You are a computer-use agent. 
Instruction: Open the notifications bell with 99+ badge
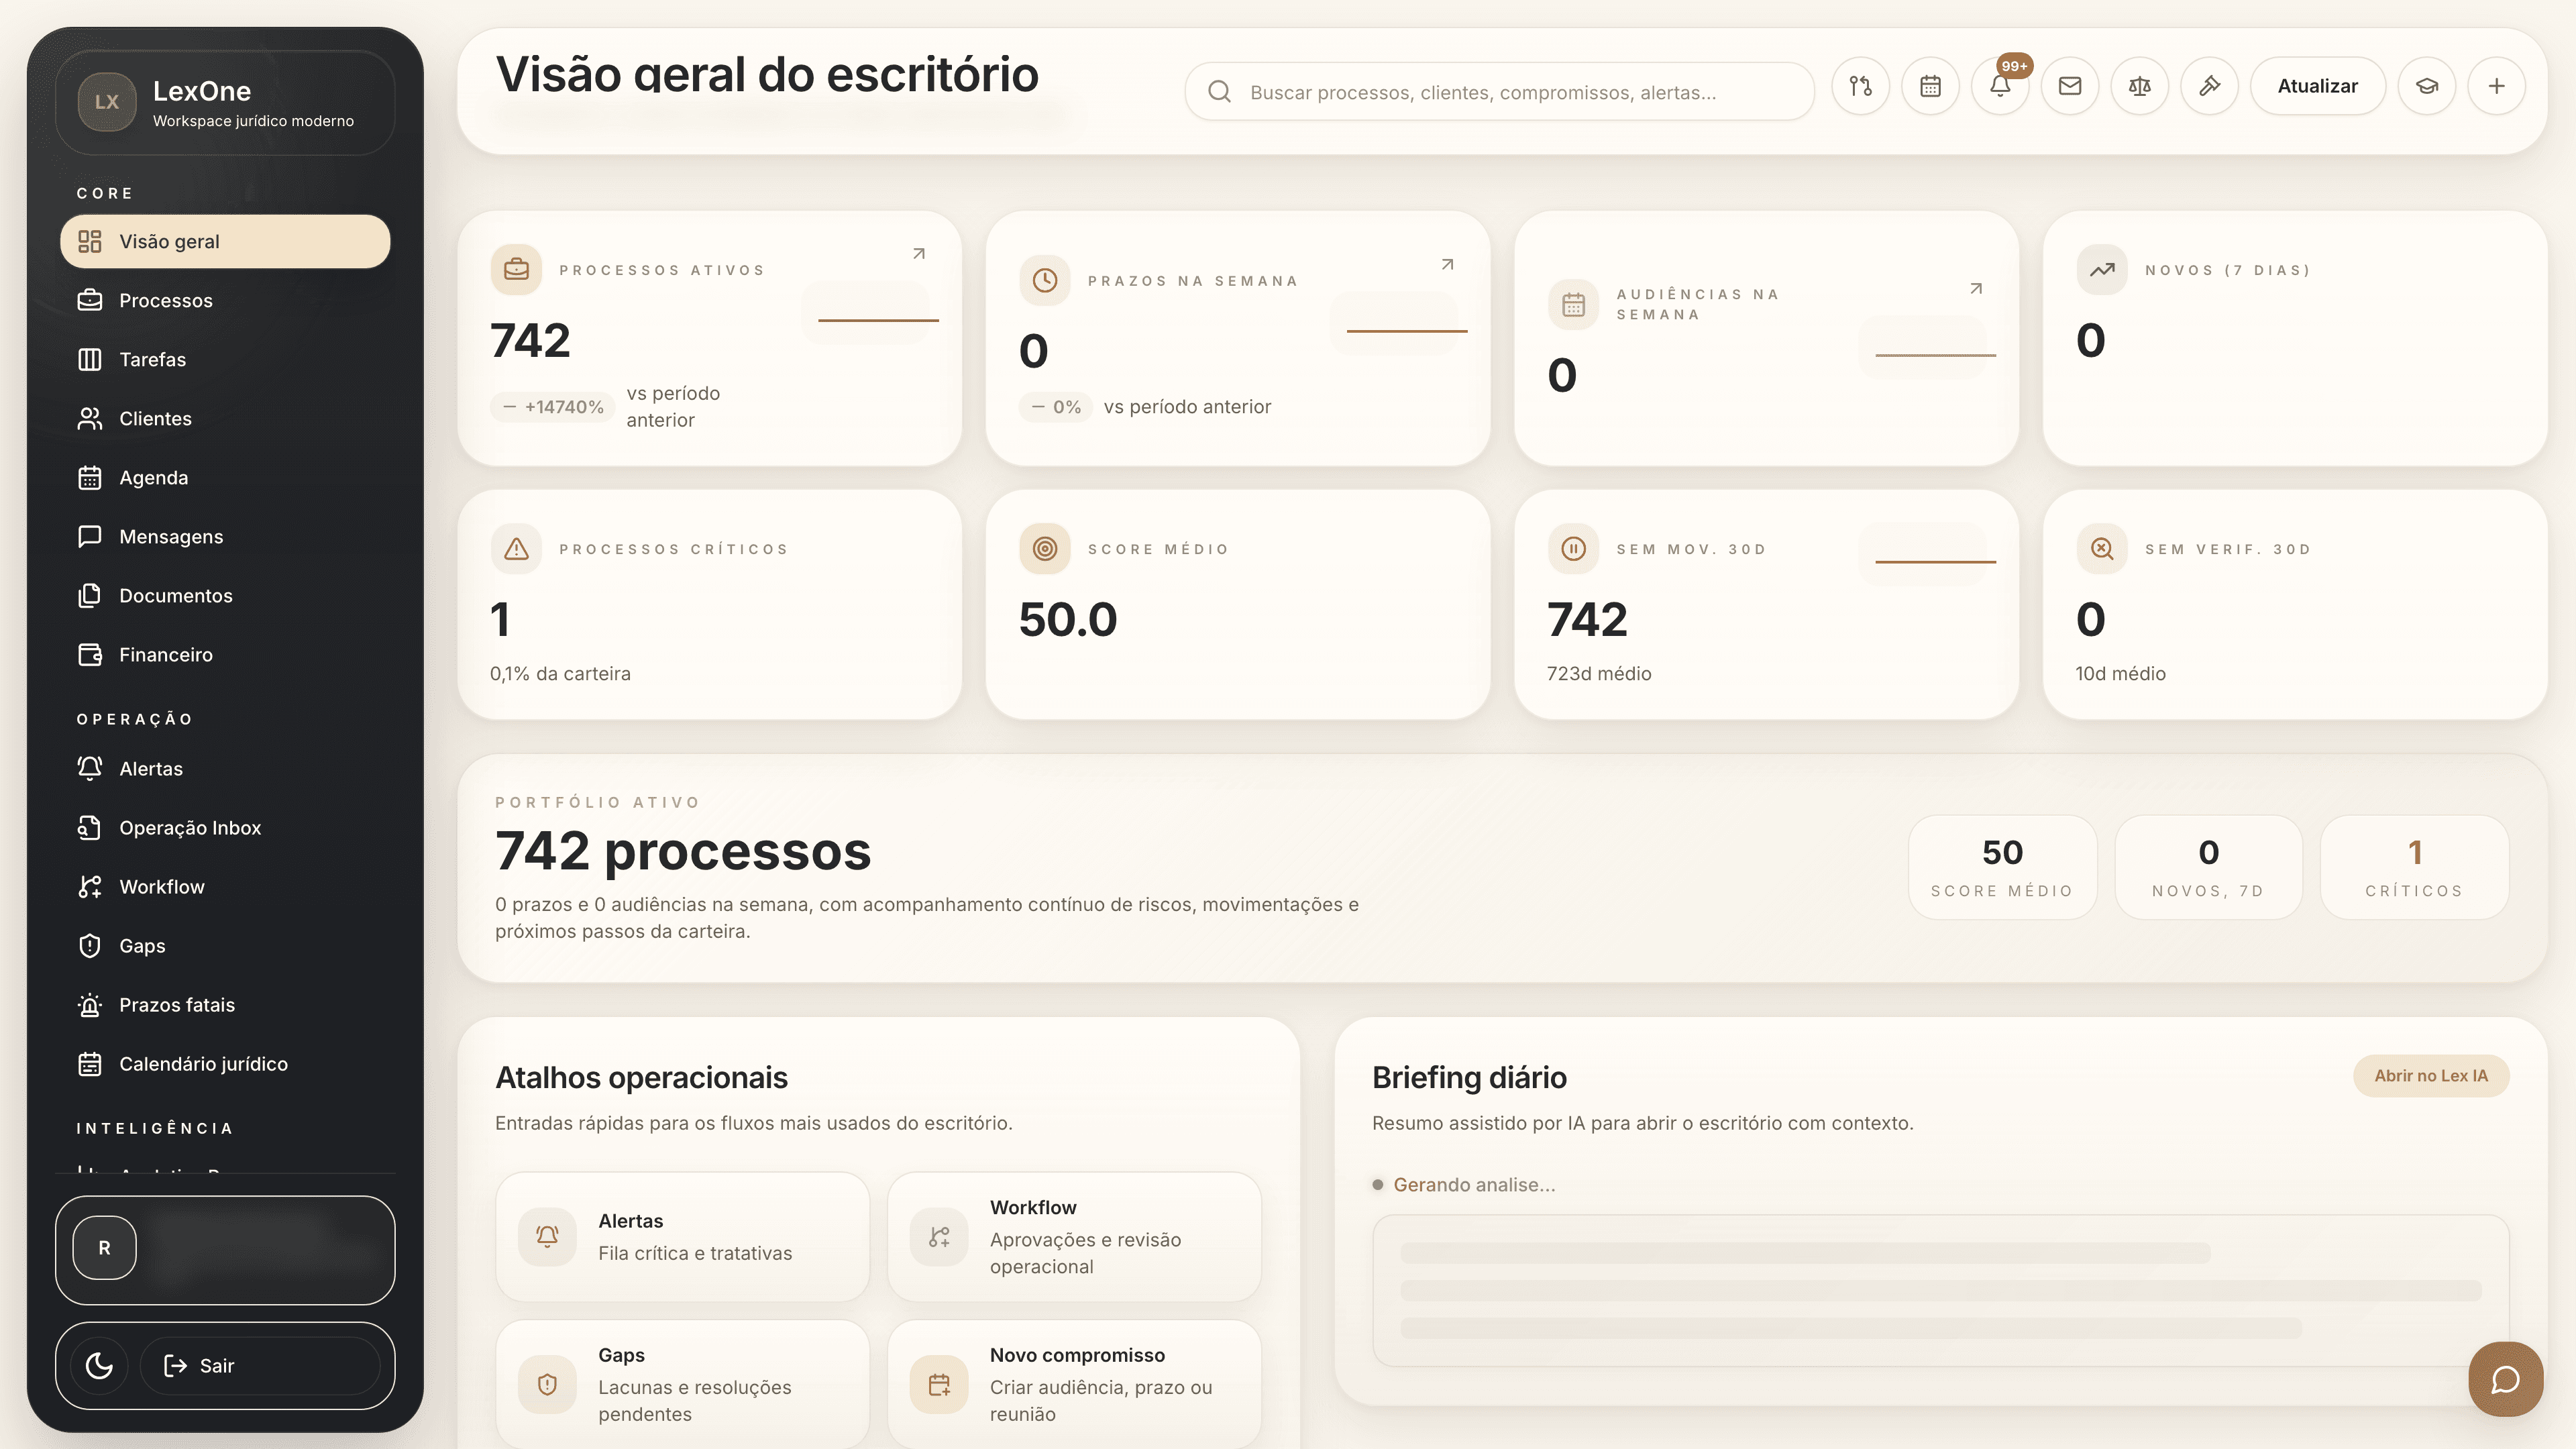click(x=2000, y=86)
